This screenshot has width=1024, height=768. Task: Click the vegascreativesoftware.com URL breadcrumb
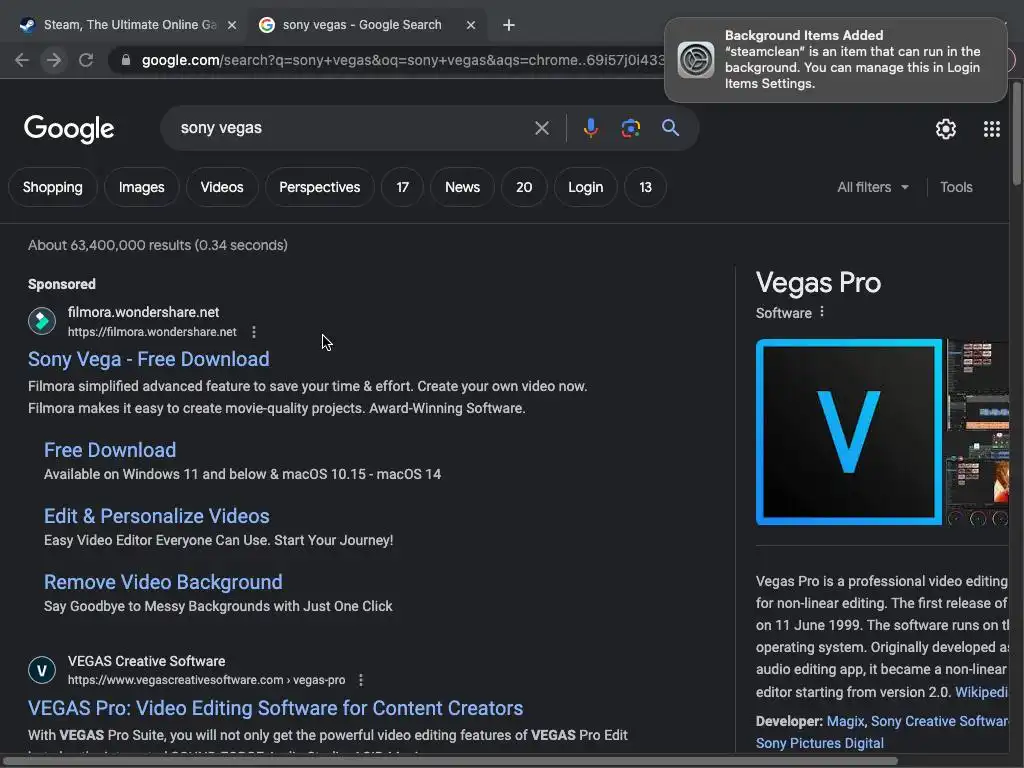(x=206, y=680)
